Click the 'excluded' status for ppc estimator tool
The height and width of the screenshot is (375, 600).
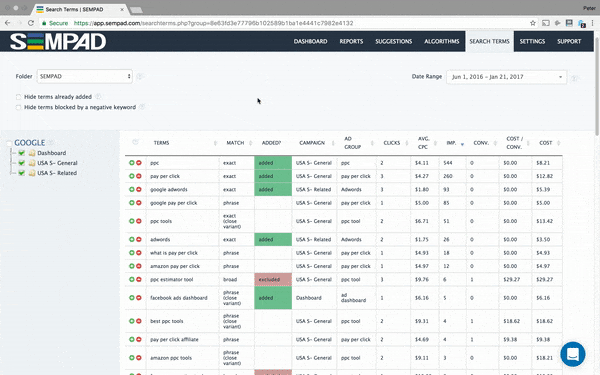coord(273,279)
